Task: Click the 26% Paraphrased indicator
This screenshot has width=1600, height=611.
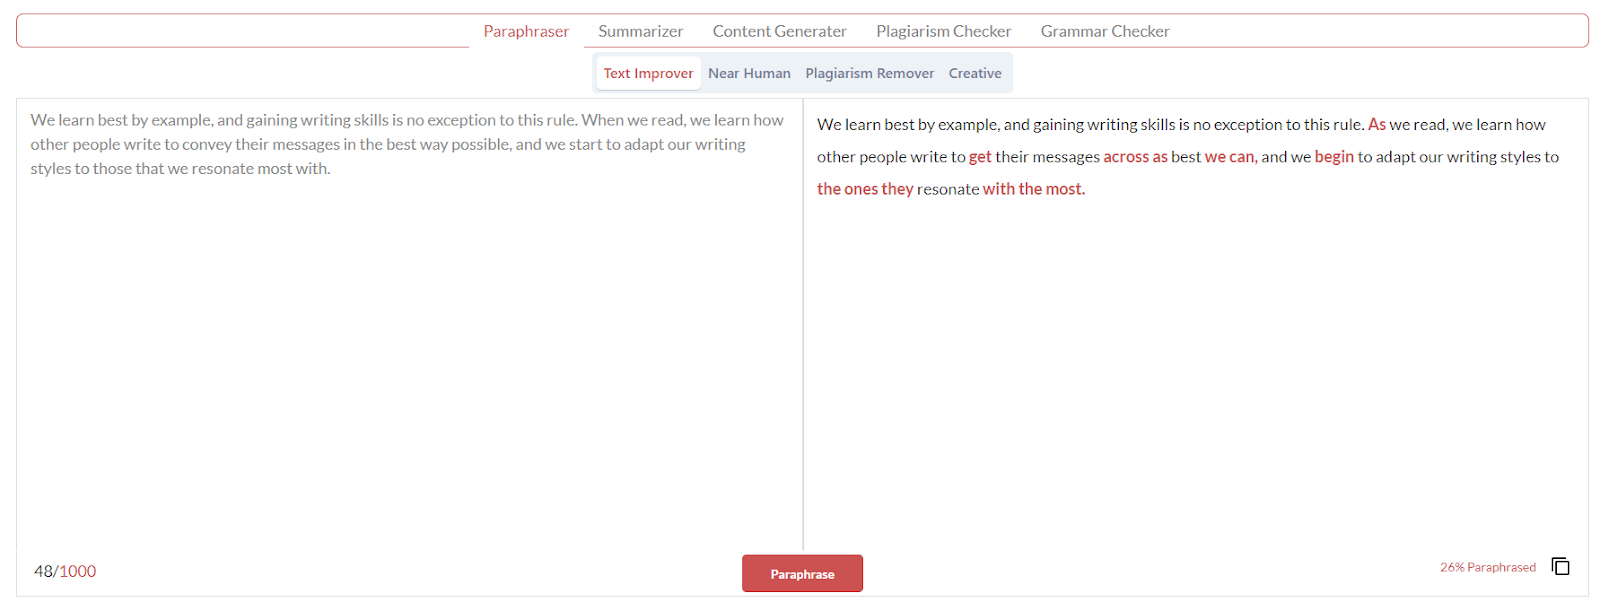Action: (x=1488, y=567)
